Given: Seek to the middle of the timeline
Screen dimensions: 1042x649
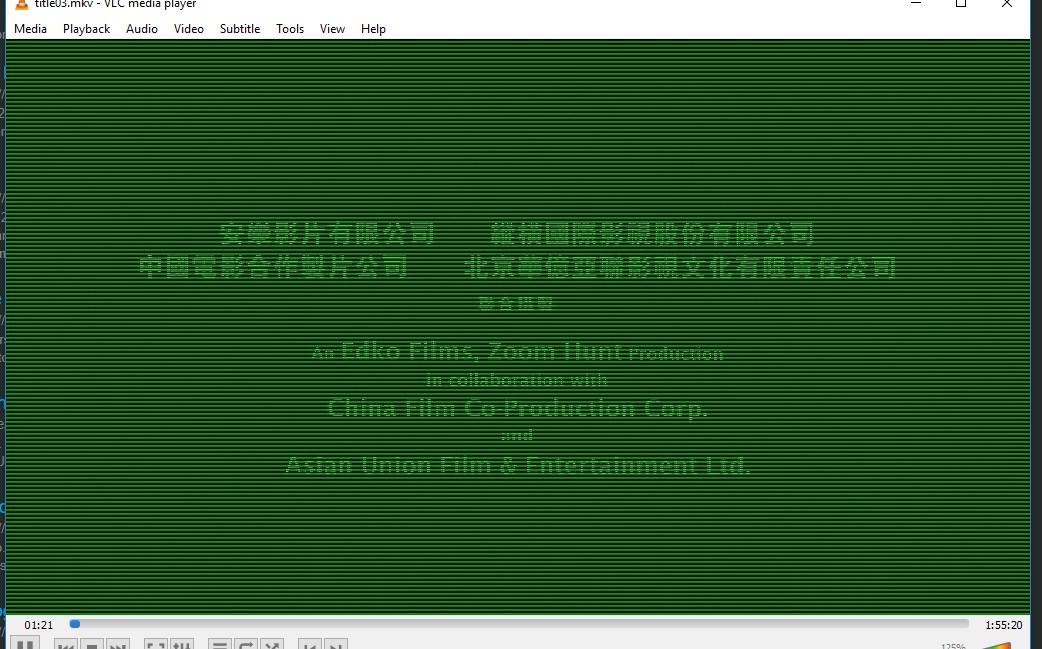Looking at the screenshot, I should pyautogui.click(x=519, y=624).
